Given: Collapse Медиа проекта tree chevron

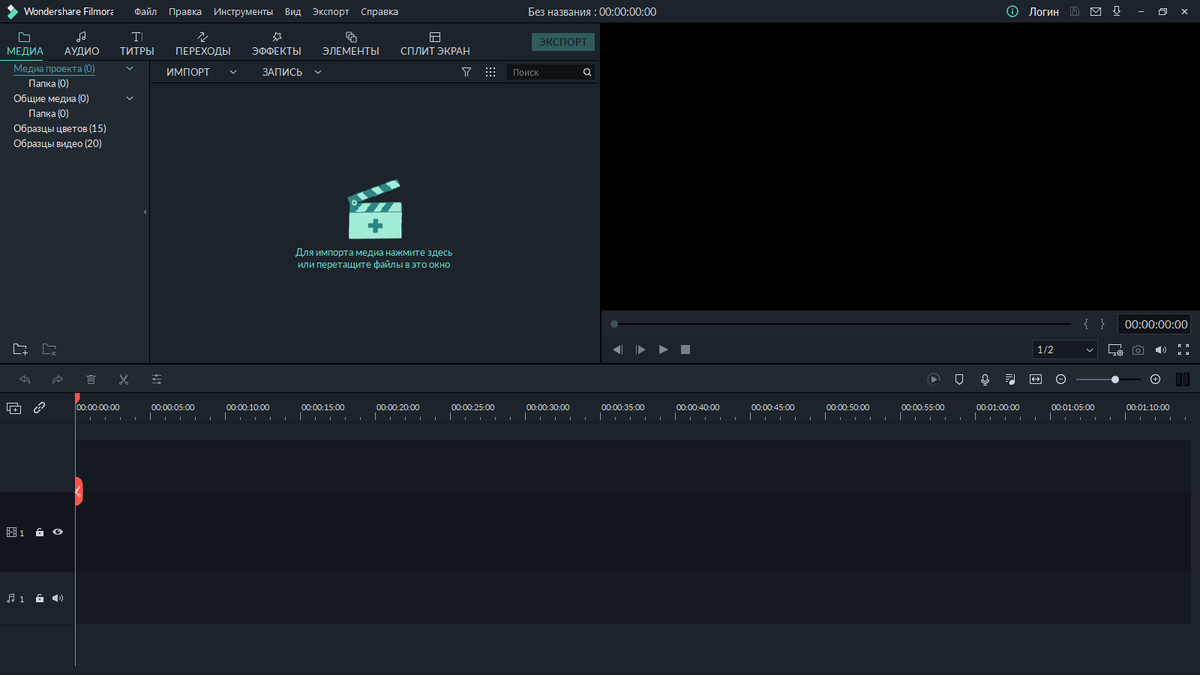Looking at the screenshot, I should (129, 69).
